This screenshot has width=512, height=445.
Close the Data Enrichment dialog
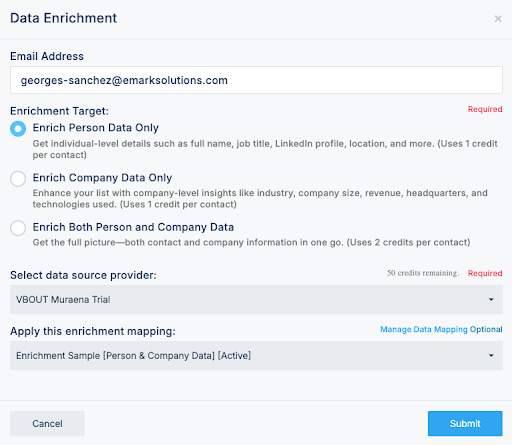click(x=498, y=19)
